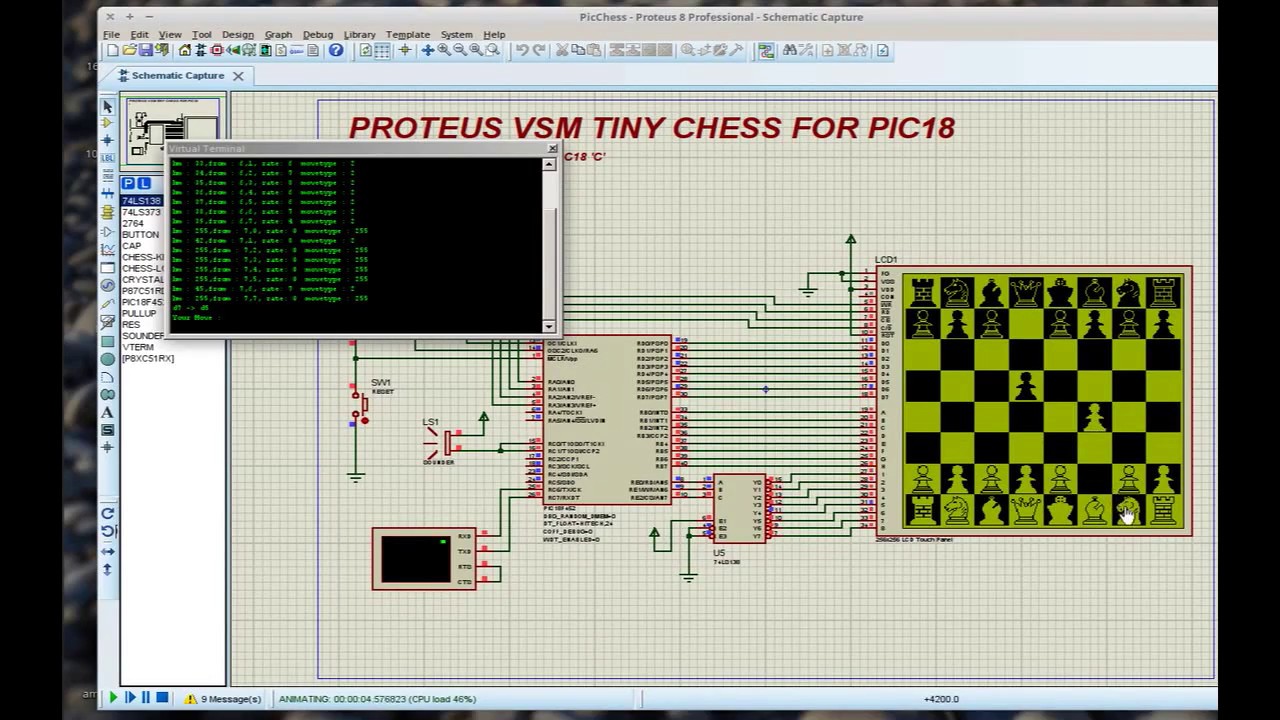Open the Template menu

click(x=407, y=34)
